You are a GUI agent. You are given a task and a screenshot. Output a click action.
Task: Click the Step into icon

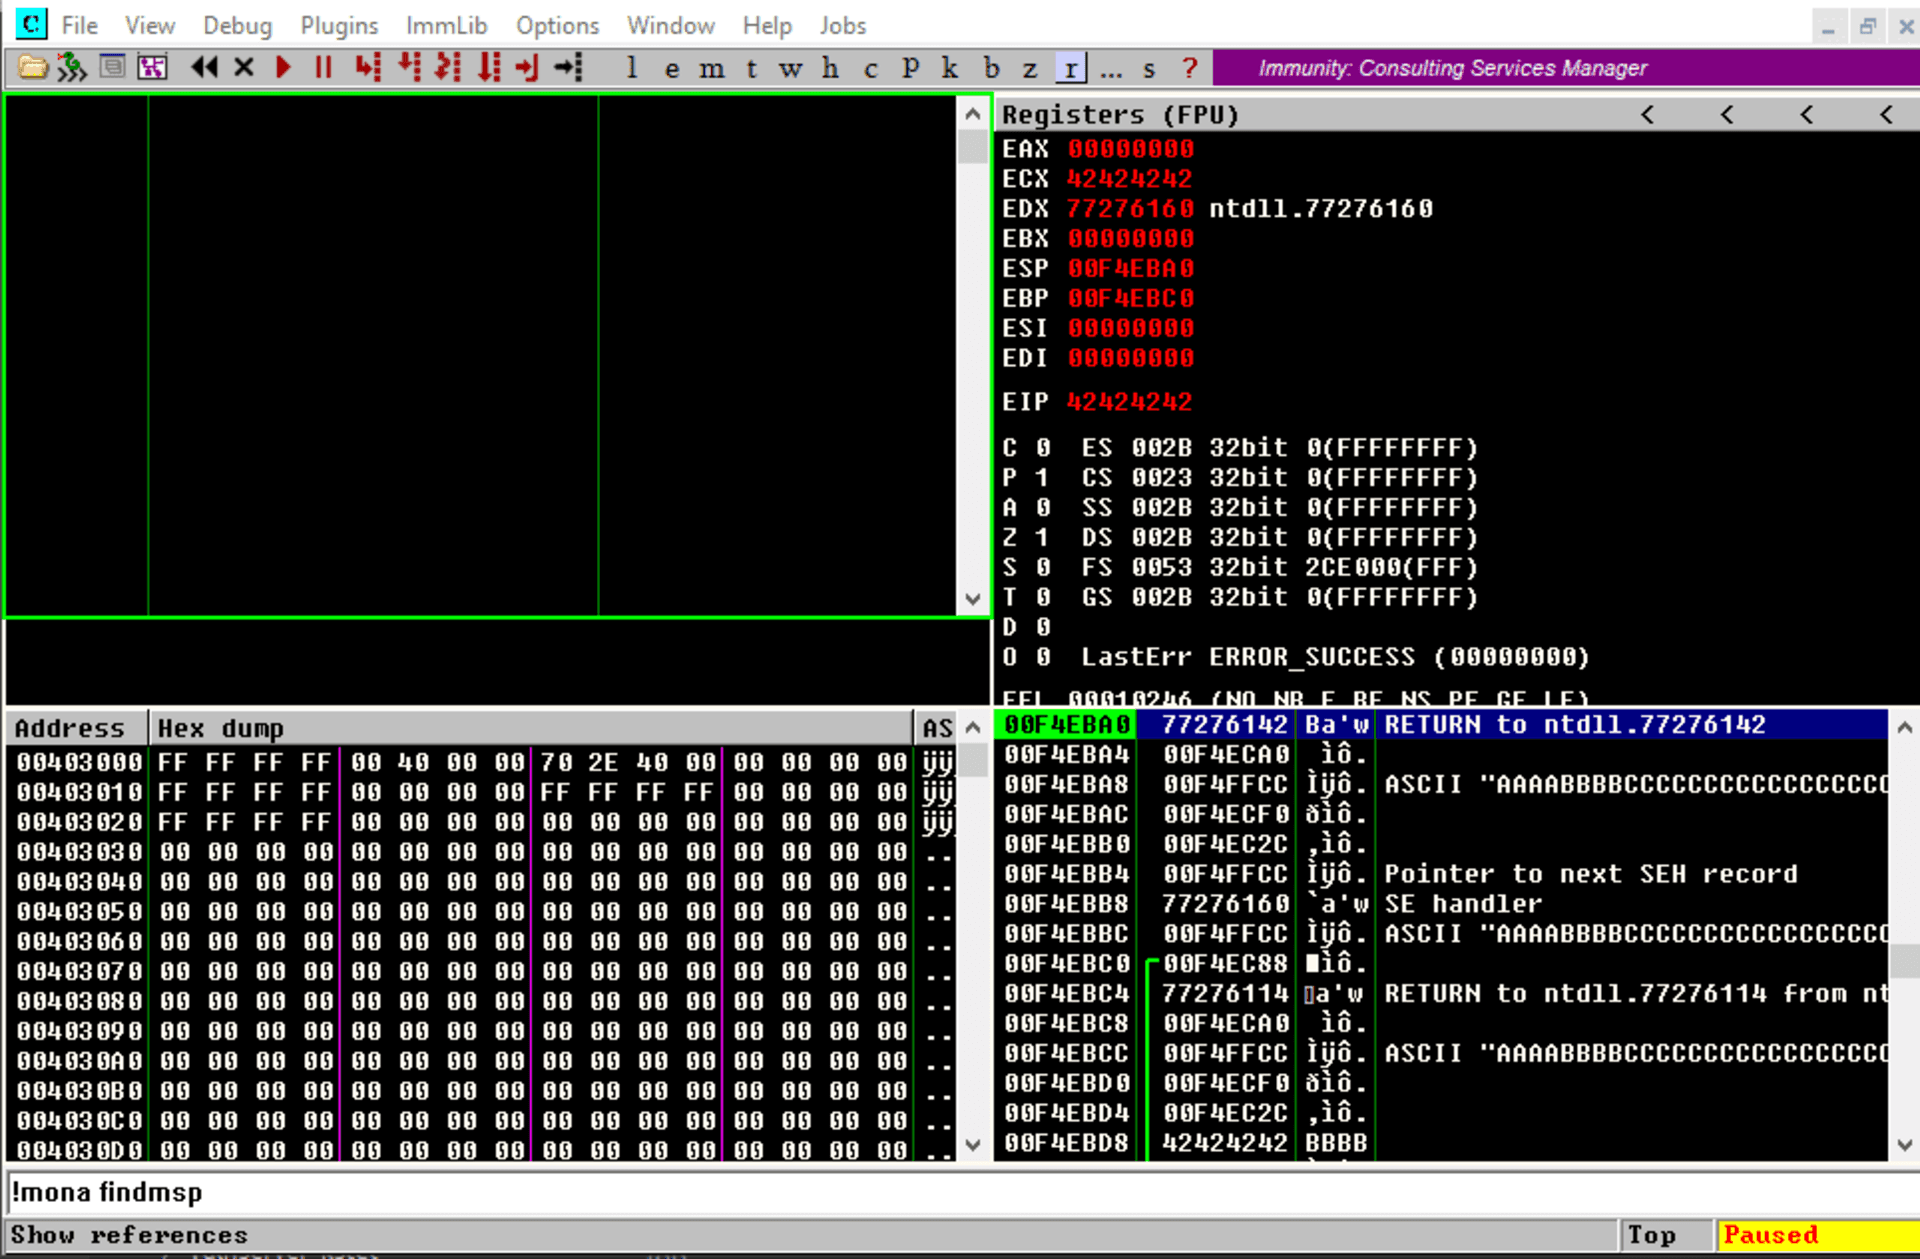tap(368, 68)
